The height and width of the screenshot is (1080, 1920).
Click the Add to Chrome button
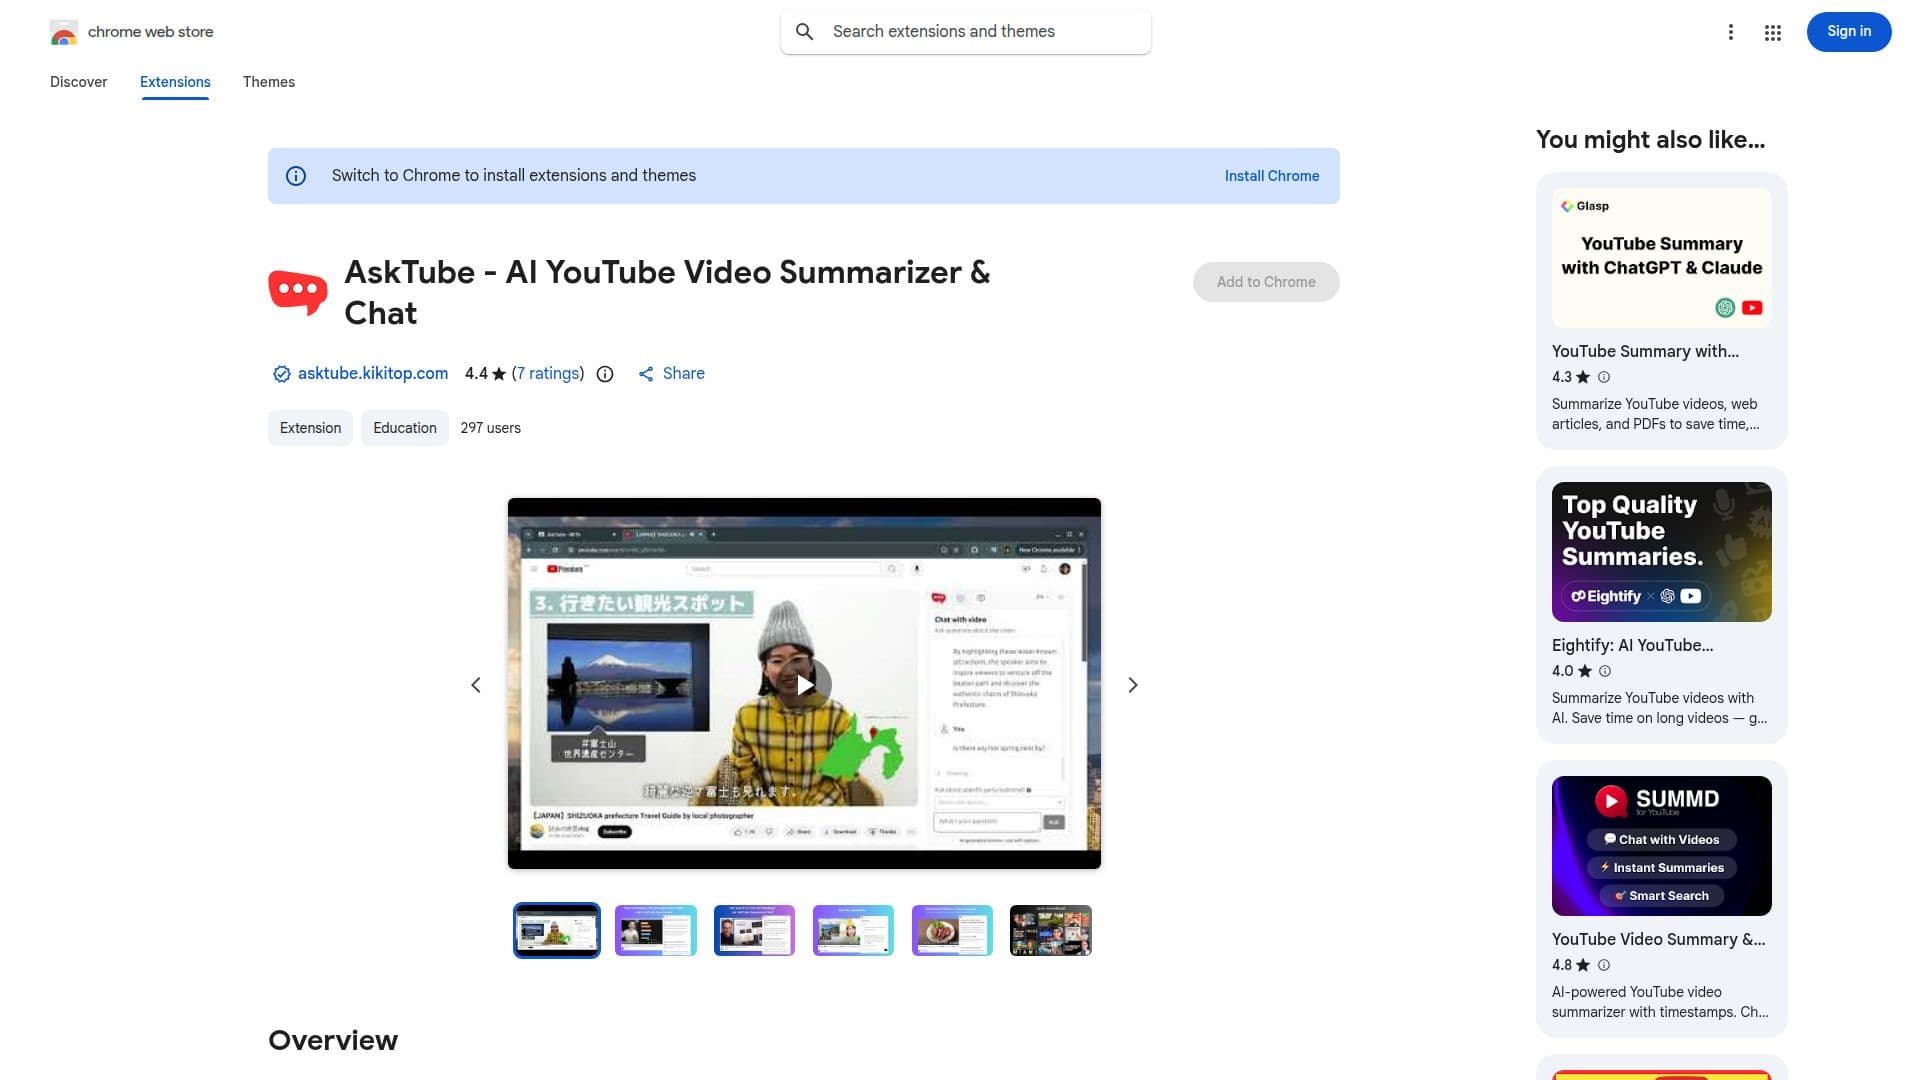(x=1266, y=282)
